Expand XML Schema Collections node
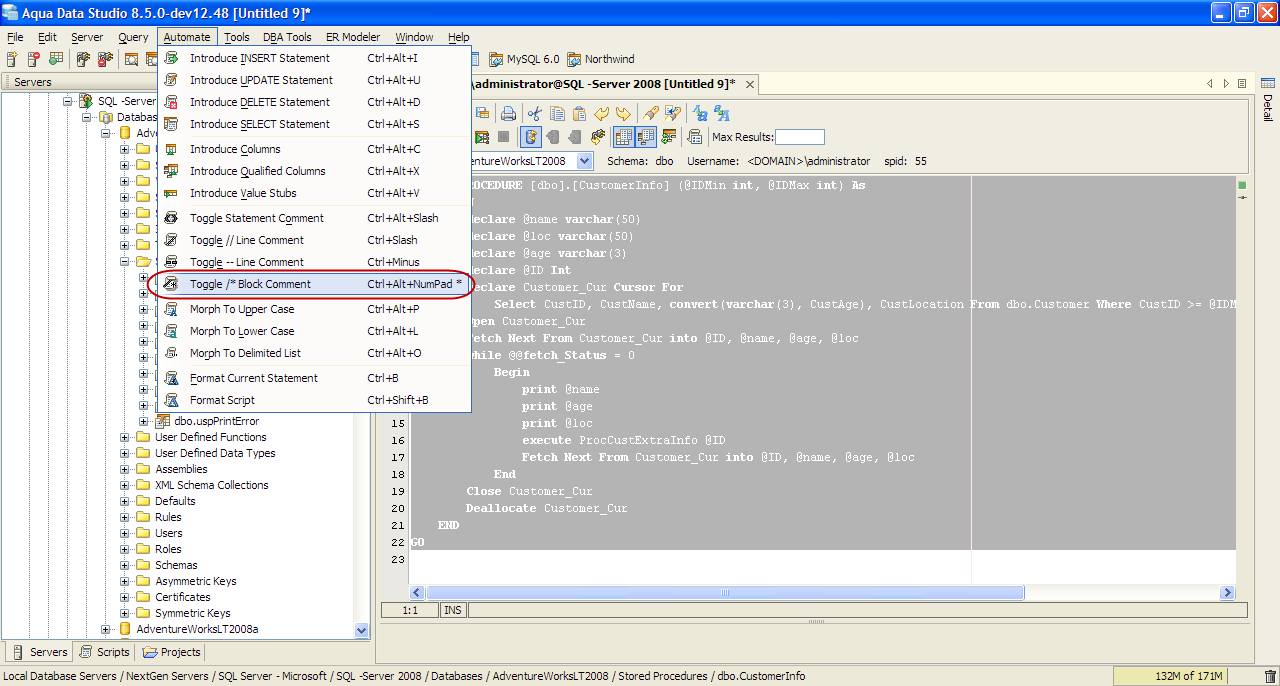Screen dimensions: 1280x686 pos(125,485)
